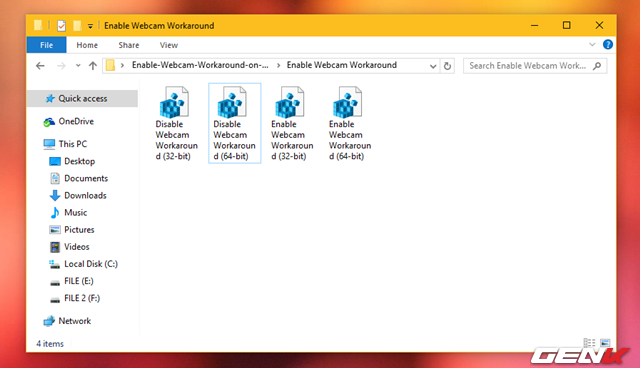640x368 pixels.
Task: Select Enable Webcam Workaround (32-bit) registry file
Action: (x=292, y=123)
